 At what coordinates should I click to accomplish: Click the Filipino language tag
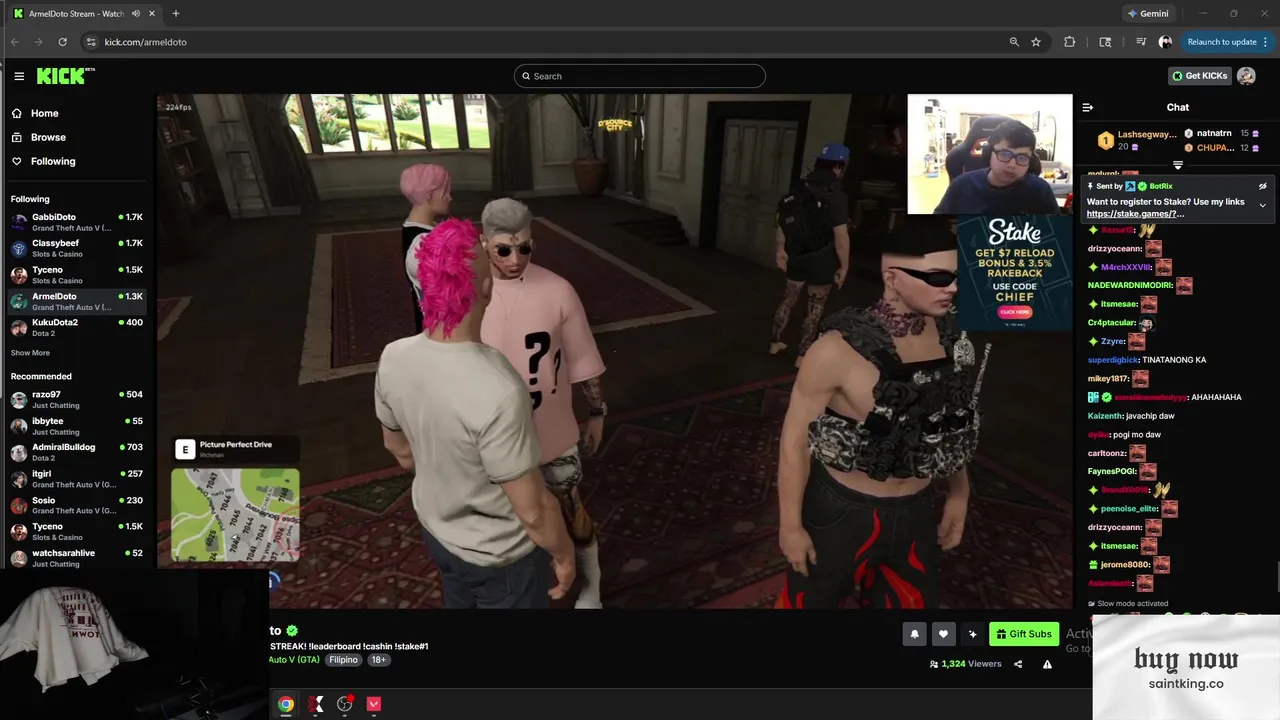tap(343, 660)
